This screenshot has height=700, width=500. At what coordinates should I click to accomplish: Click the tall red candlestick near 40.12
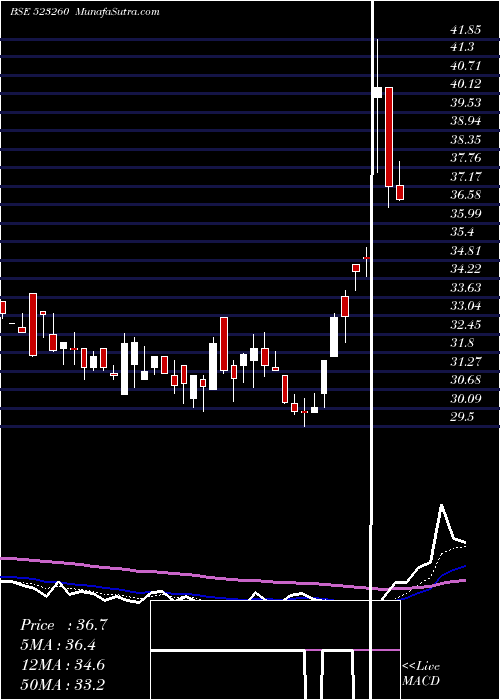pyautogui.click(x=389, y=137)
